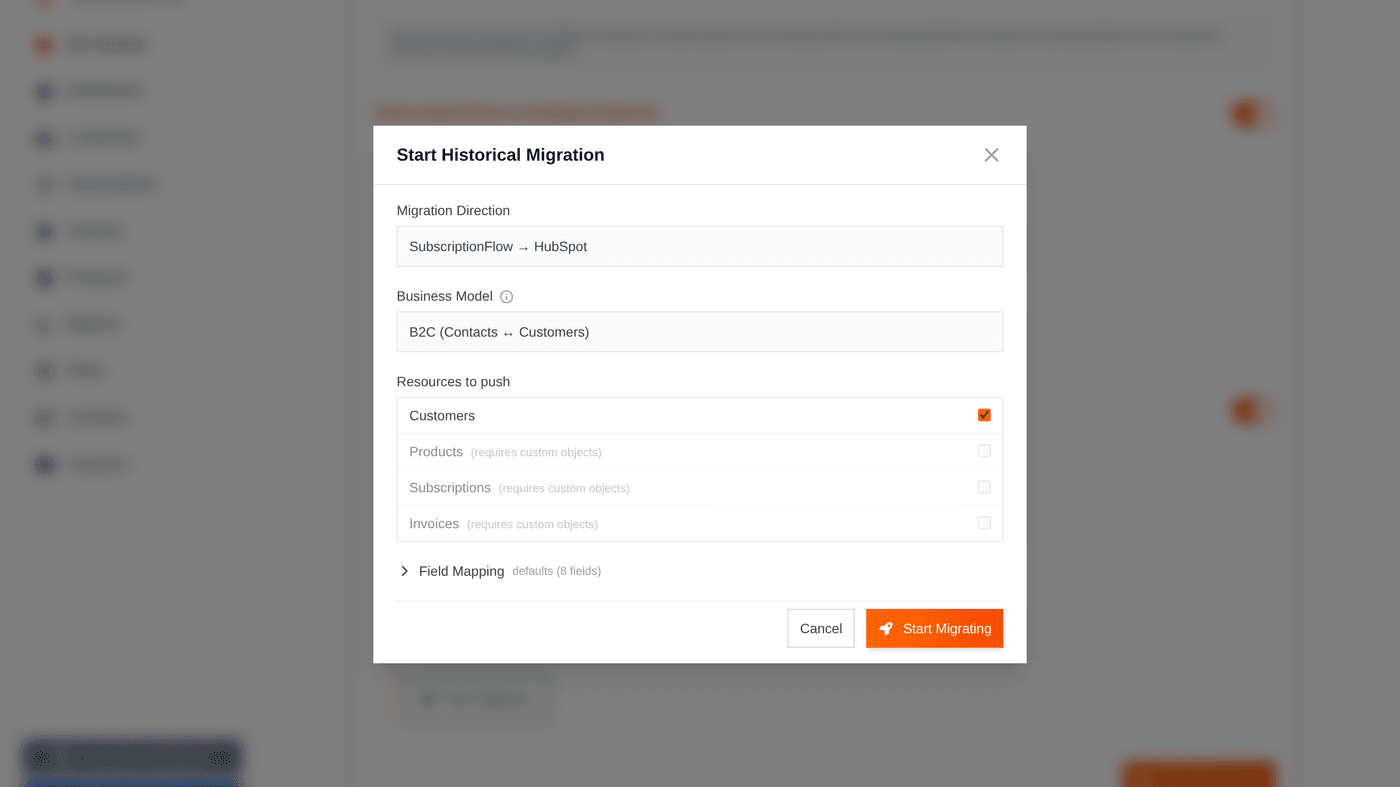Expand the Field Mapping chevron
This screenshot has width=1400, height=787.
[x=404, y=571]
